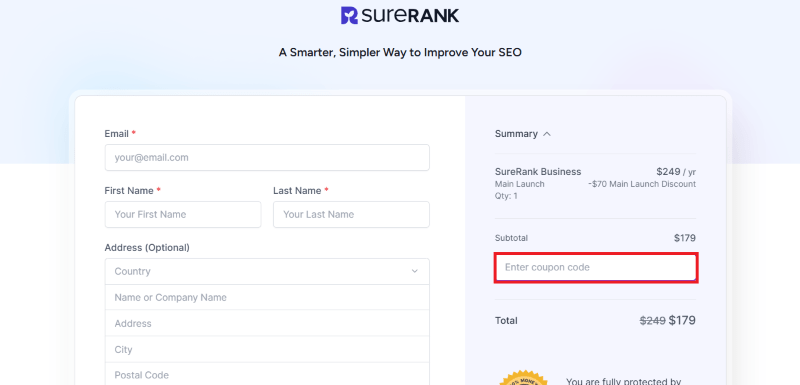
Task: Click the Total label
Action: [506, 321]
